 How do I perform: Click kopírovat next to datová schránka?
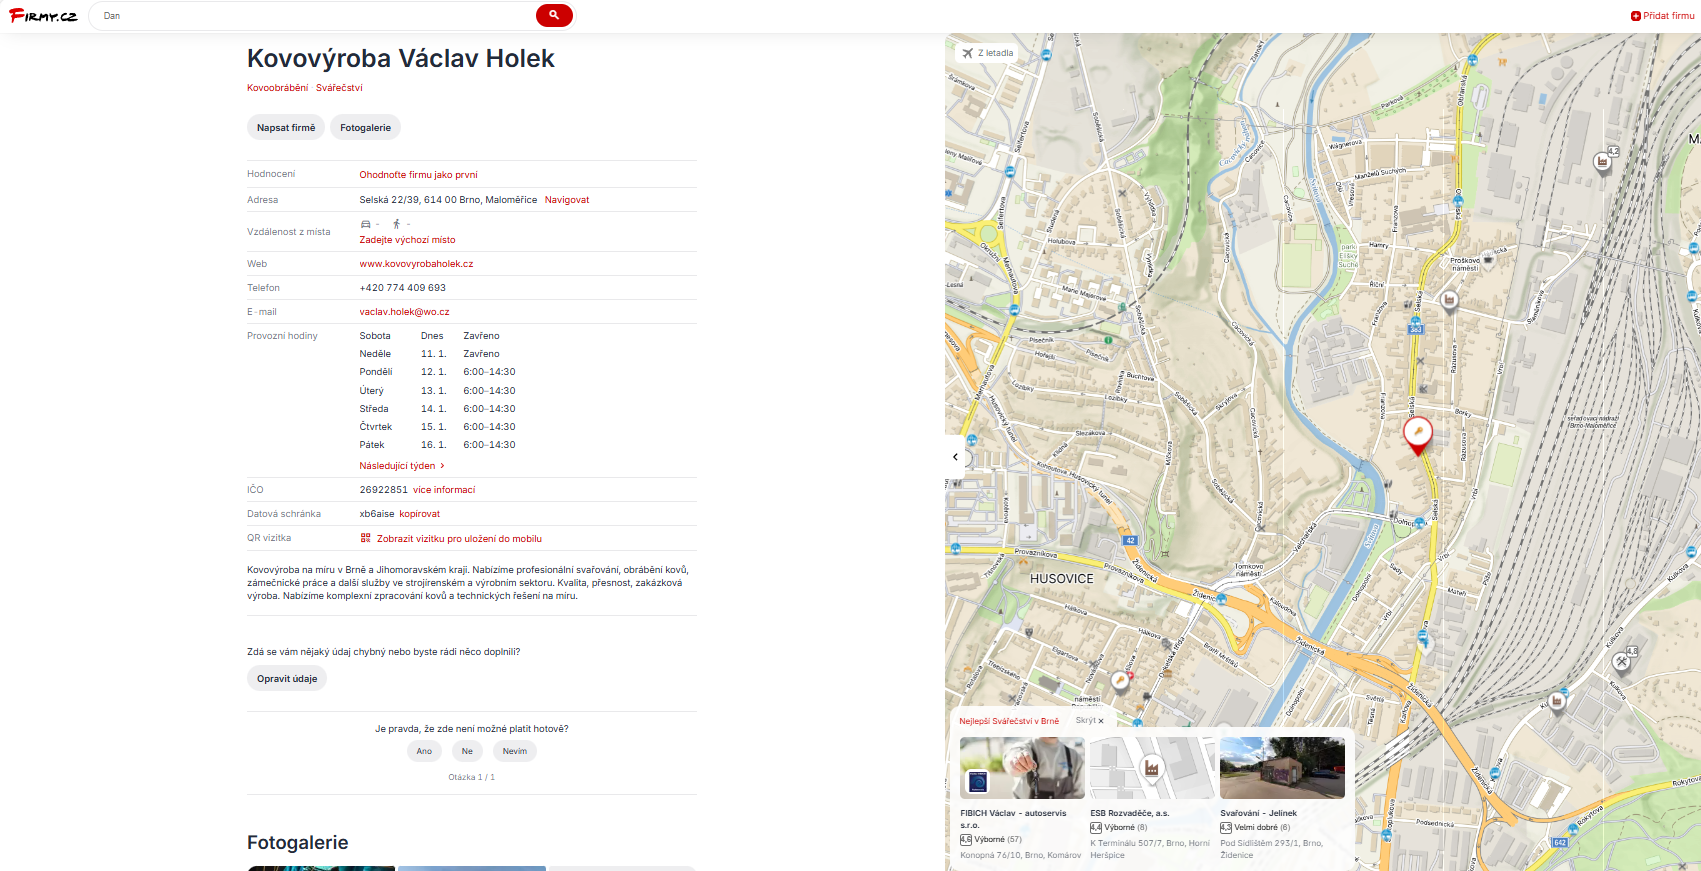420,514
